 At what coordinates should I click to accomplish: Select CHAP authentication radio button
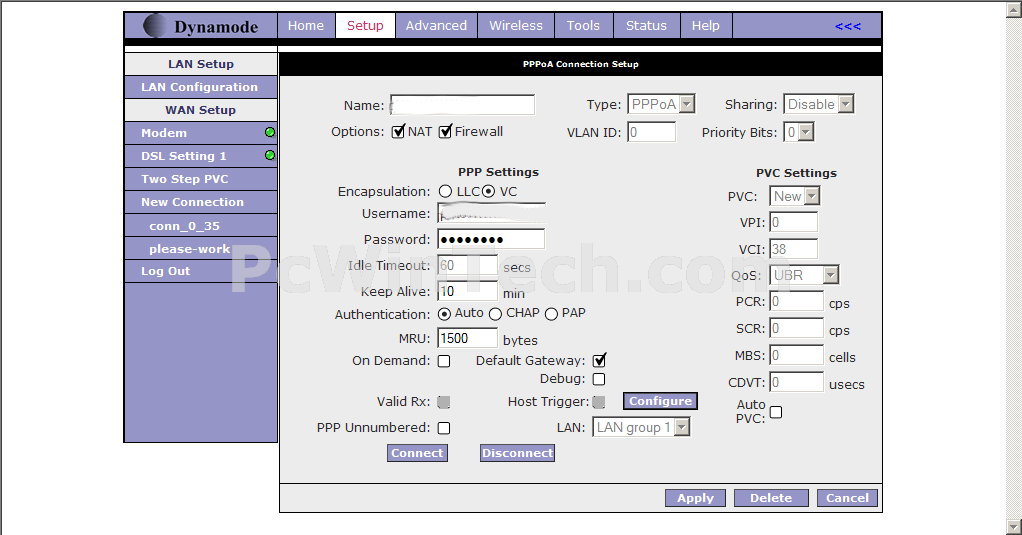tap(495, 314)
